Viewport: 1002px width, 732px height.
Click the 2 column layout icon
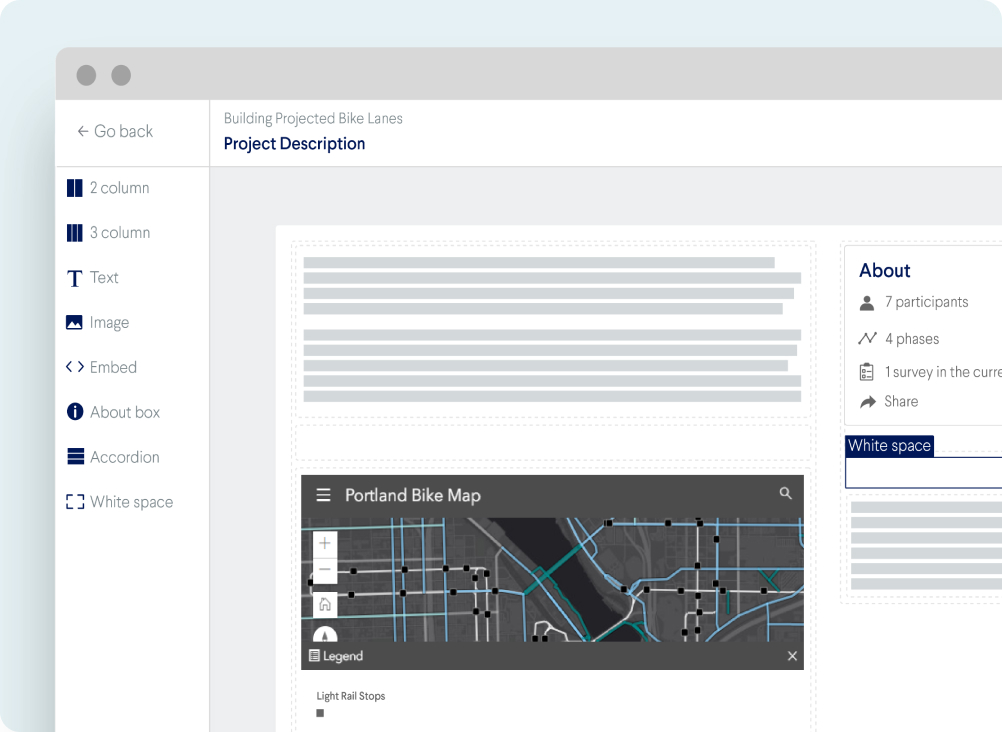click(x=75, y=188)
